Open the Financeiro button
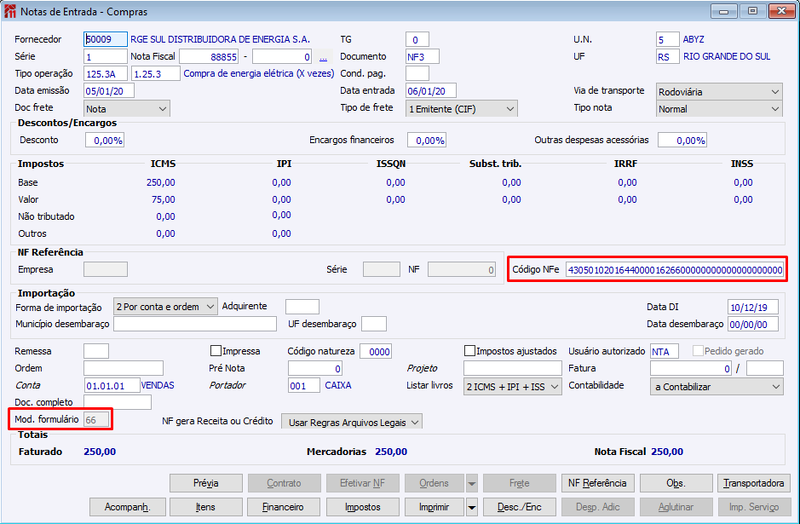Image resolution: width=800 pixels, height=524 pixels. pos(284,507)
